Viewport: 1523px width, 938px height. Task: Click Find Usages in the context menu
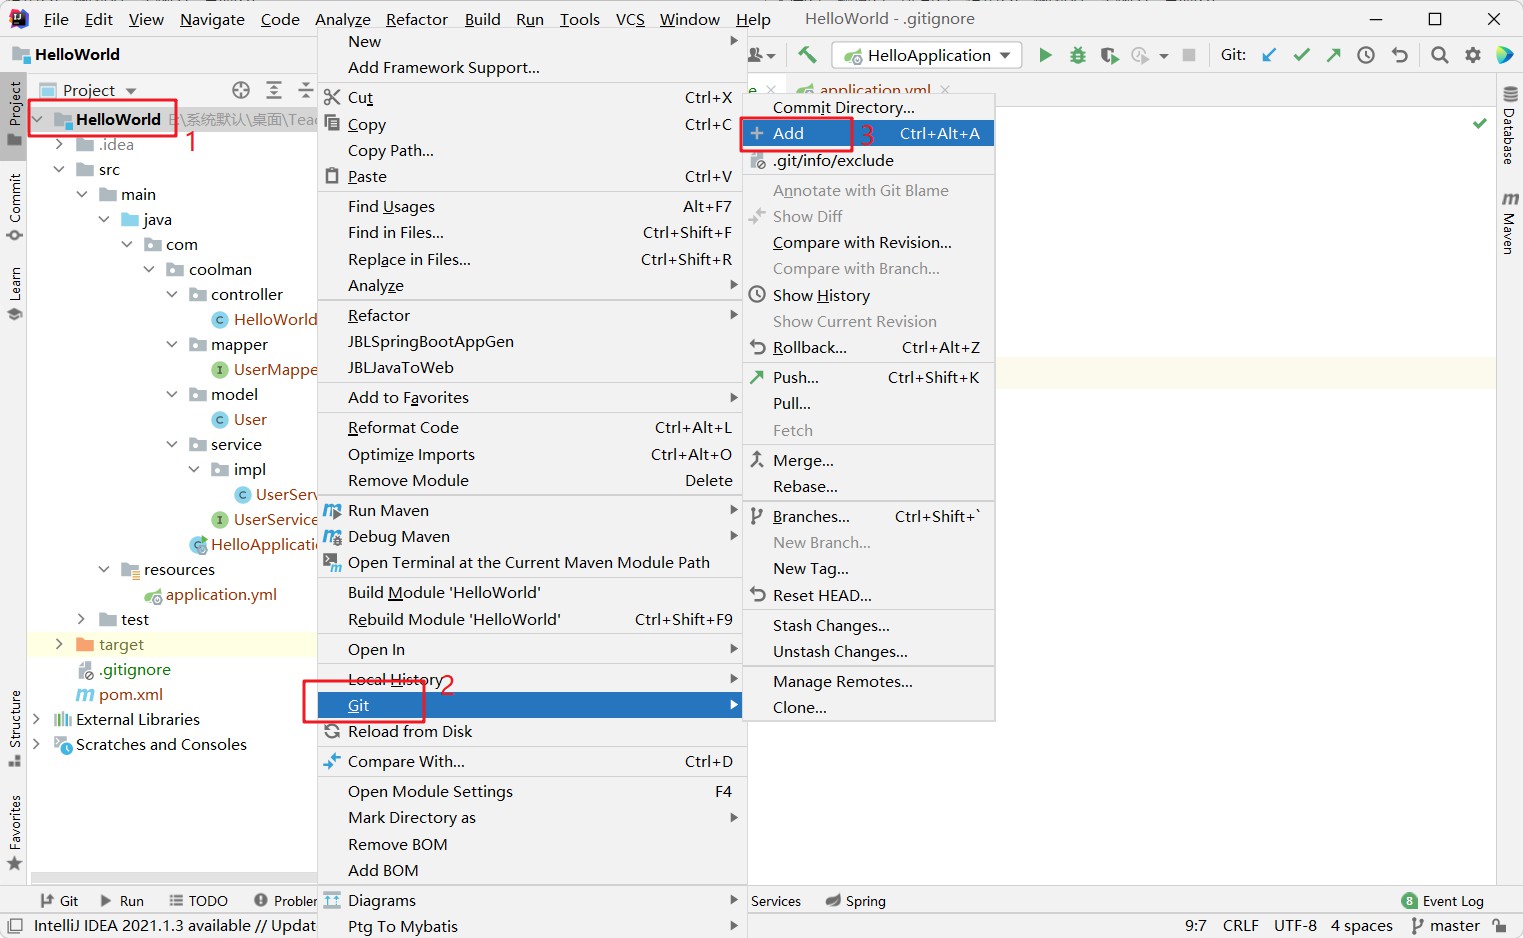(x=531, y=206)
